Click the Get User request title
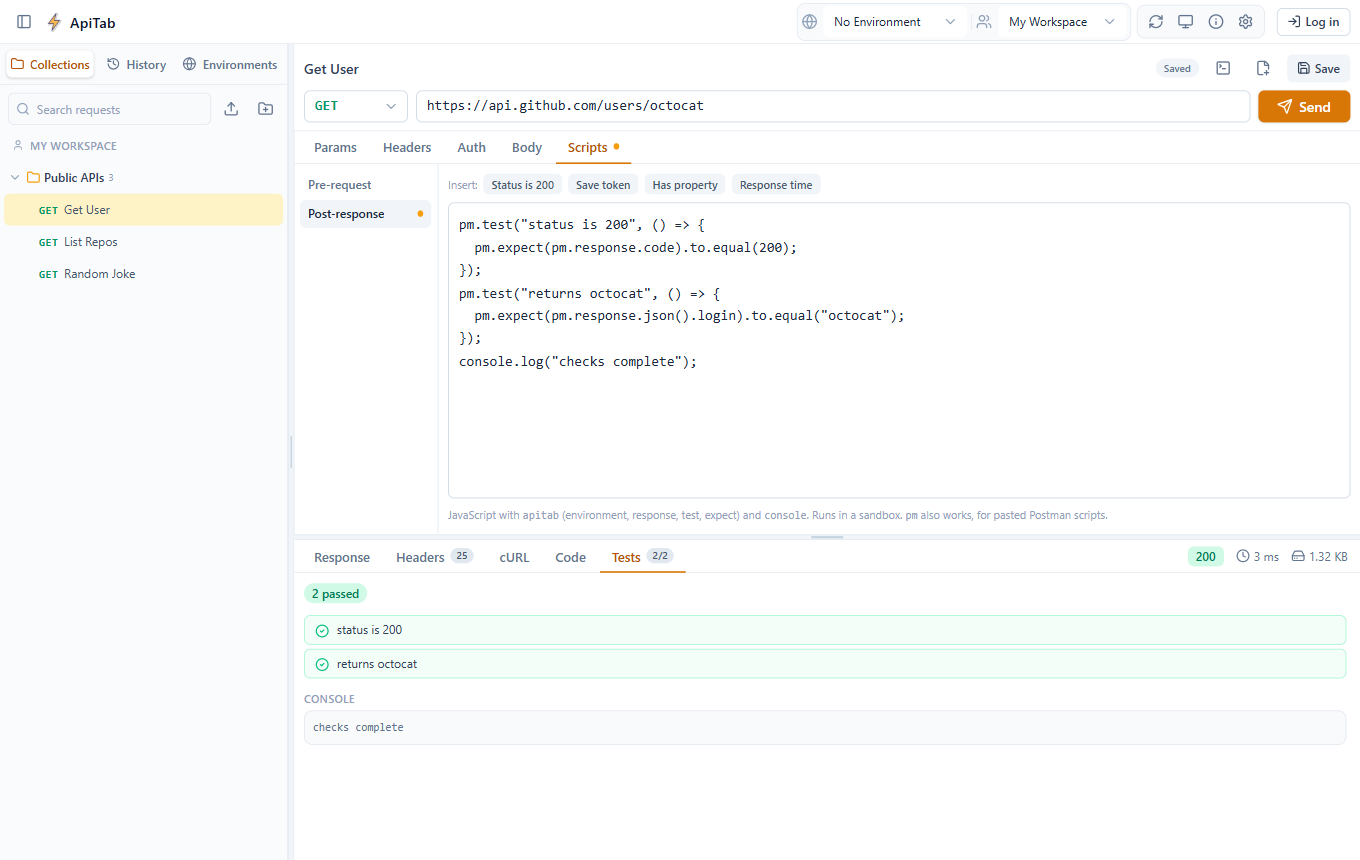Image resolution: width=1360 pixels, height=860 pixels. (x=331, y=69)
